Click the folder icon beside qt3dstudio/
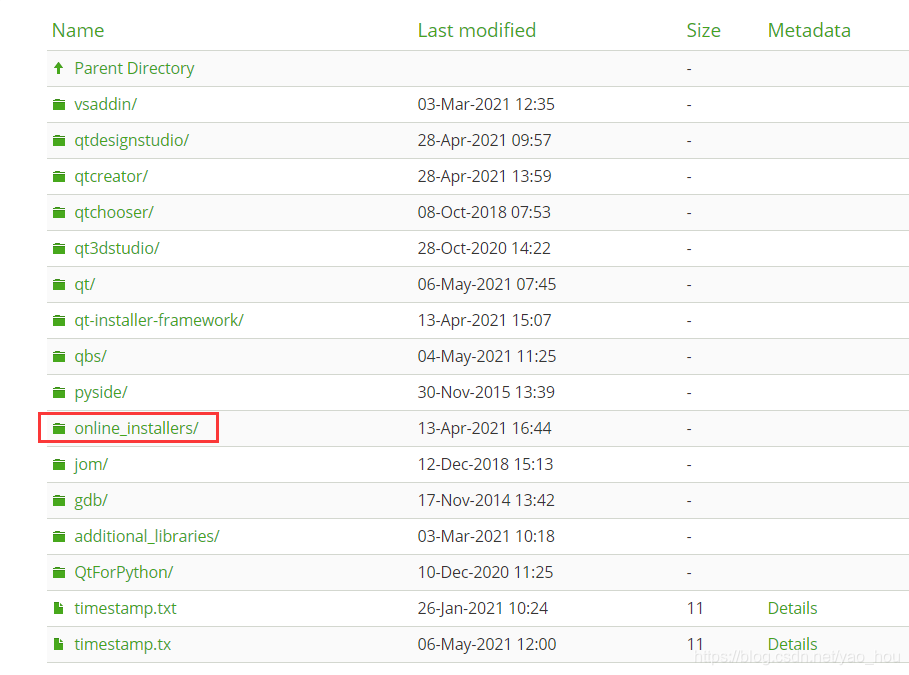 click(x=59, y=248)
